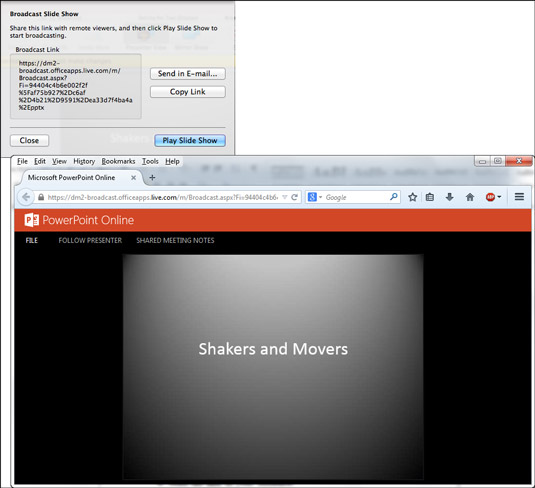Screen dimensions: 535x488
Task: Click the downloads arrow icon
Action: pos(450,197)
